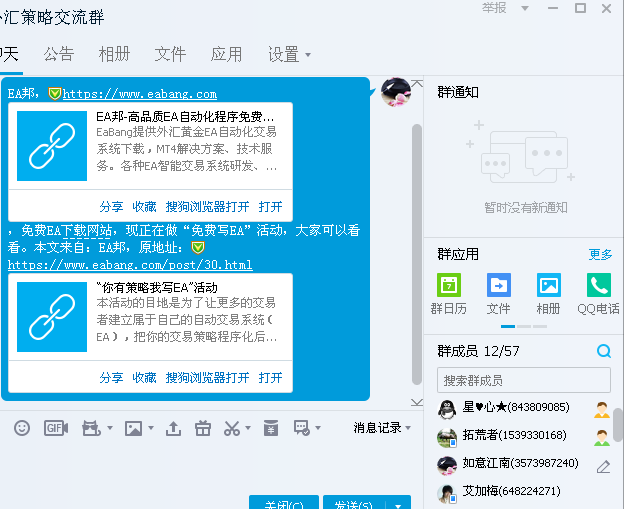Image resolution: width=633 pixels, height=509 pixels.
Task: Click 星♥心★ penguin avatar
Action: 447,409
